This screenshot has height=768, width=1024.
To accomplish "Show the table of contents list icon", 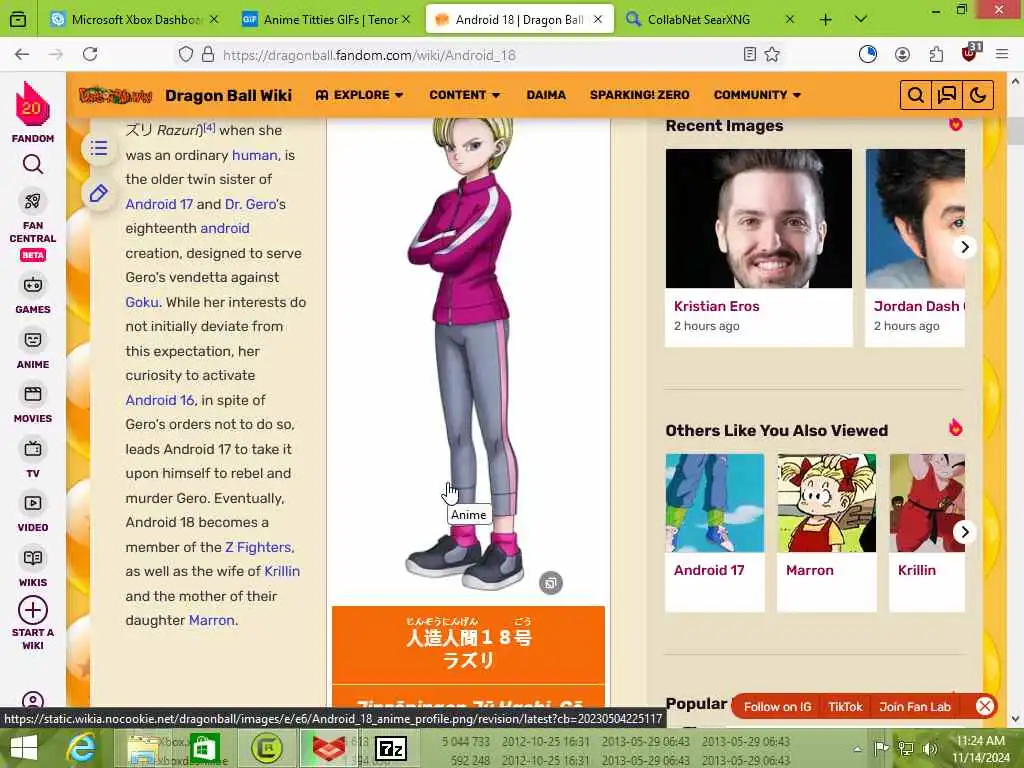I will pyautogui.click(x=99, y=148).
